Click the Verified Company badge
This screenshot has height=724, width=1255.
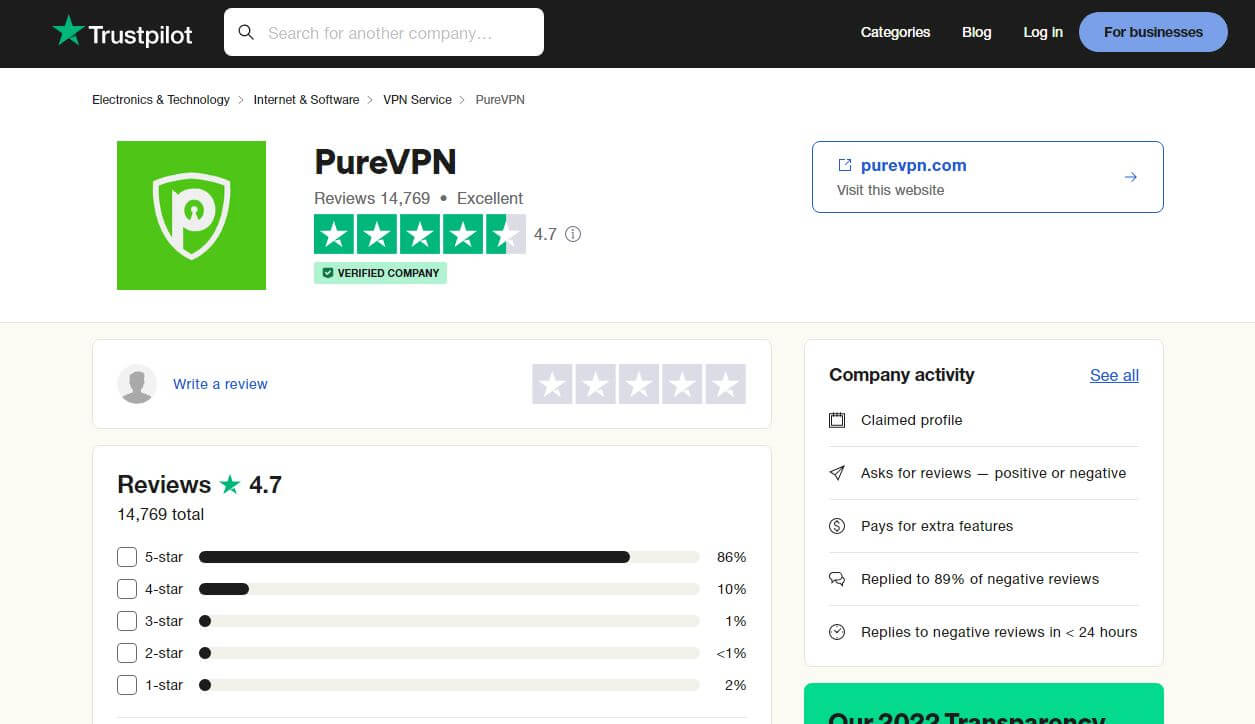point(380,273)
